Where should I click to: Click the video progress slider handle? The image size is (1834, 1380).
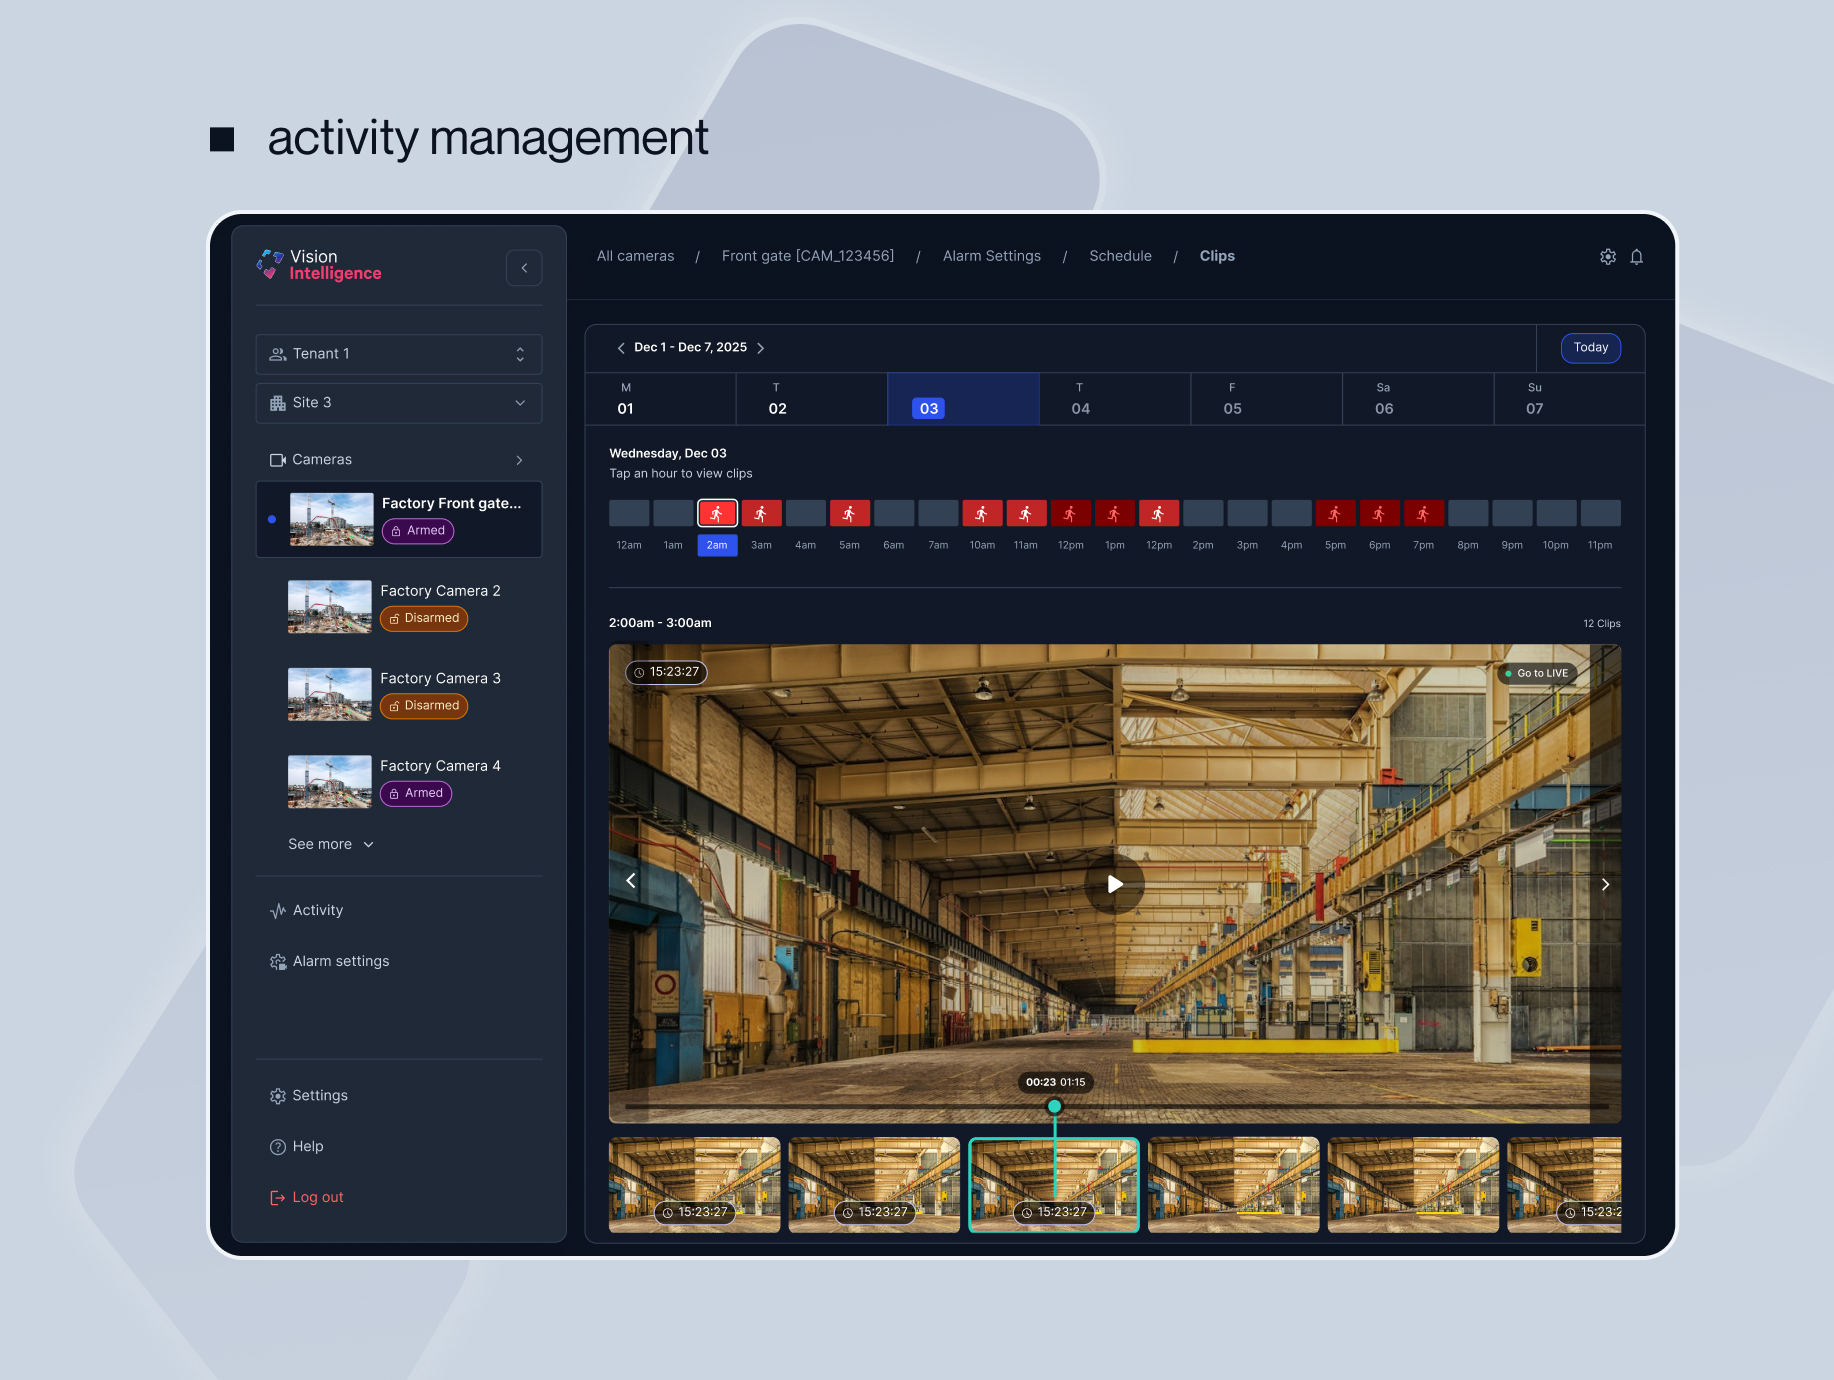click(1054, 1107)
